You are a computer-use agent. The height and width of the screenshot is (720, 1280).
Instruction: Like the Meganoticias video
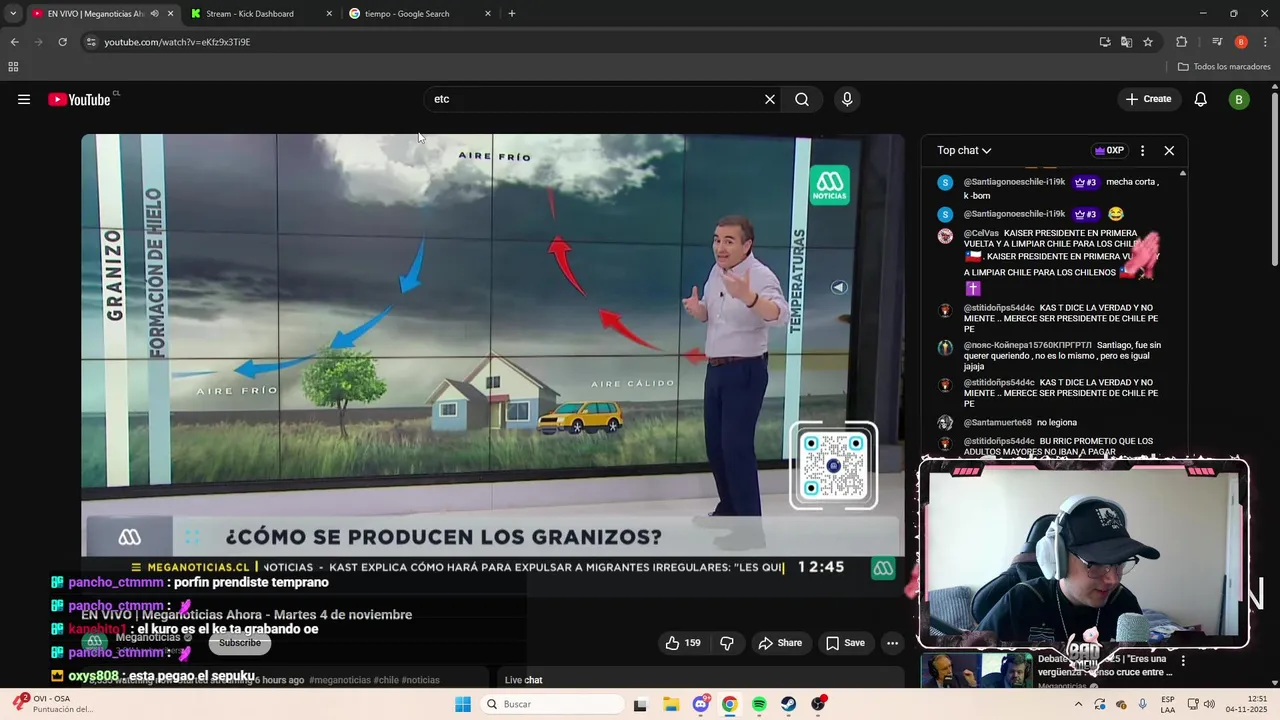click(682, 643)
